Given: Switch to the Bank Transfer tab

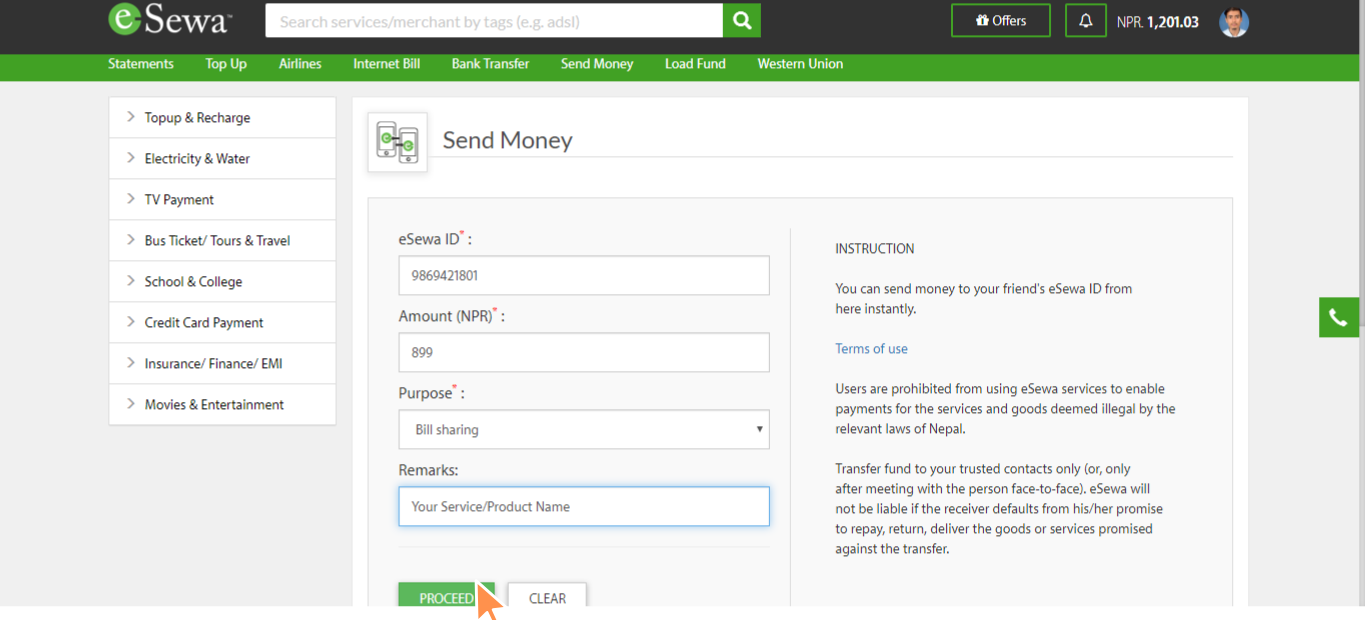Looking at the screenshot, I should point(490,64).
